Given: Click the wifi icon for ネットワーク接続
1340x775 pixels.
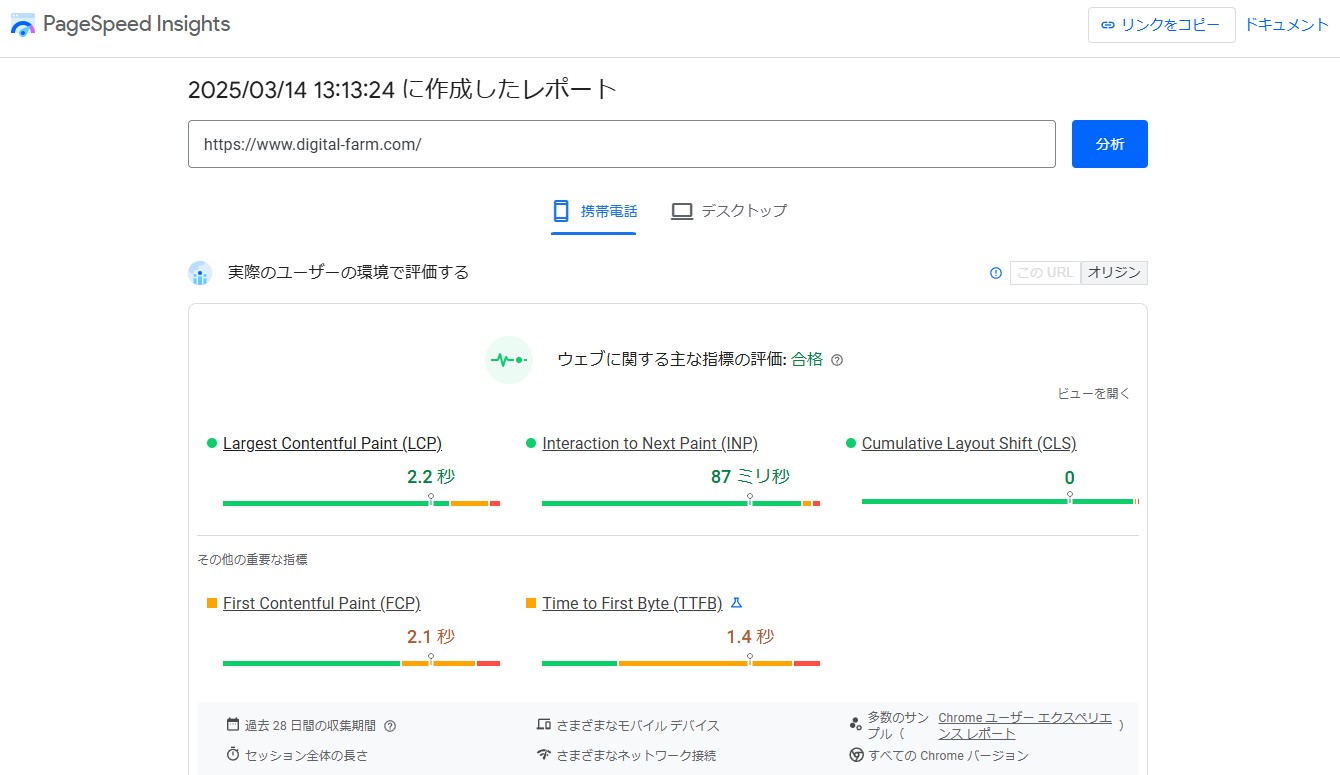Looking at the screenshot, I should [x=544, y=755].
